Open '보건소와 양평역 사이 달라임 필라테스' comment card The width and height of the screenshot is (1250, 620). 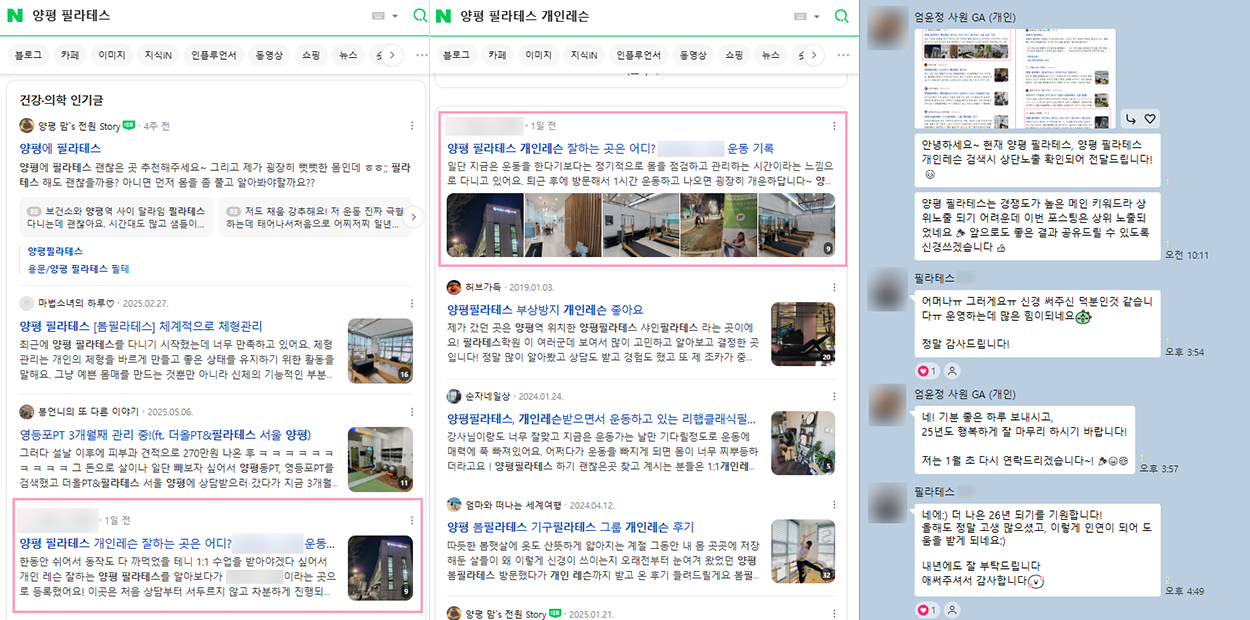coord(116,218)
